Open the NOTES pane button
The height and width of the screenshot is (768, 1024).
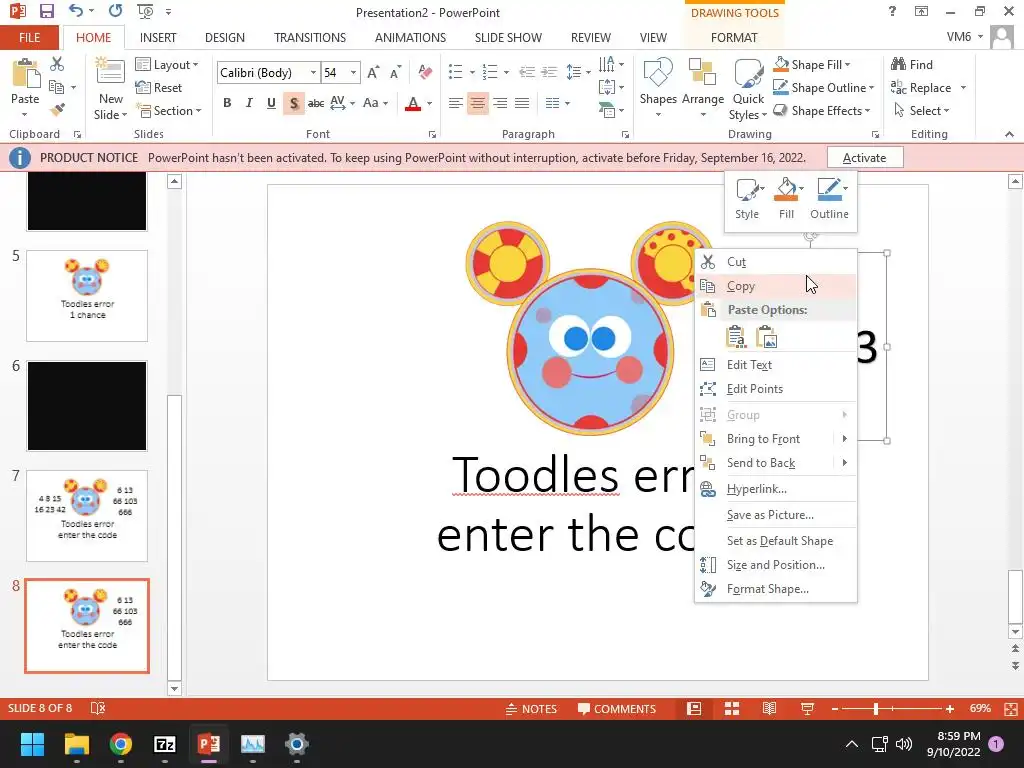coord(531,709)
